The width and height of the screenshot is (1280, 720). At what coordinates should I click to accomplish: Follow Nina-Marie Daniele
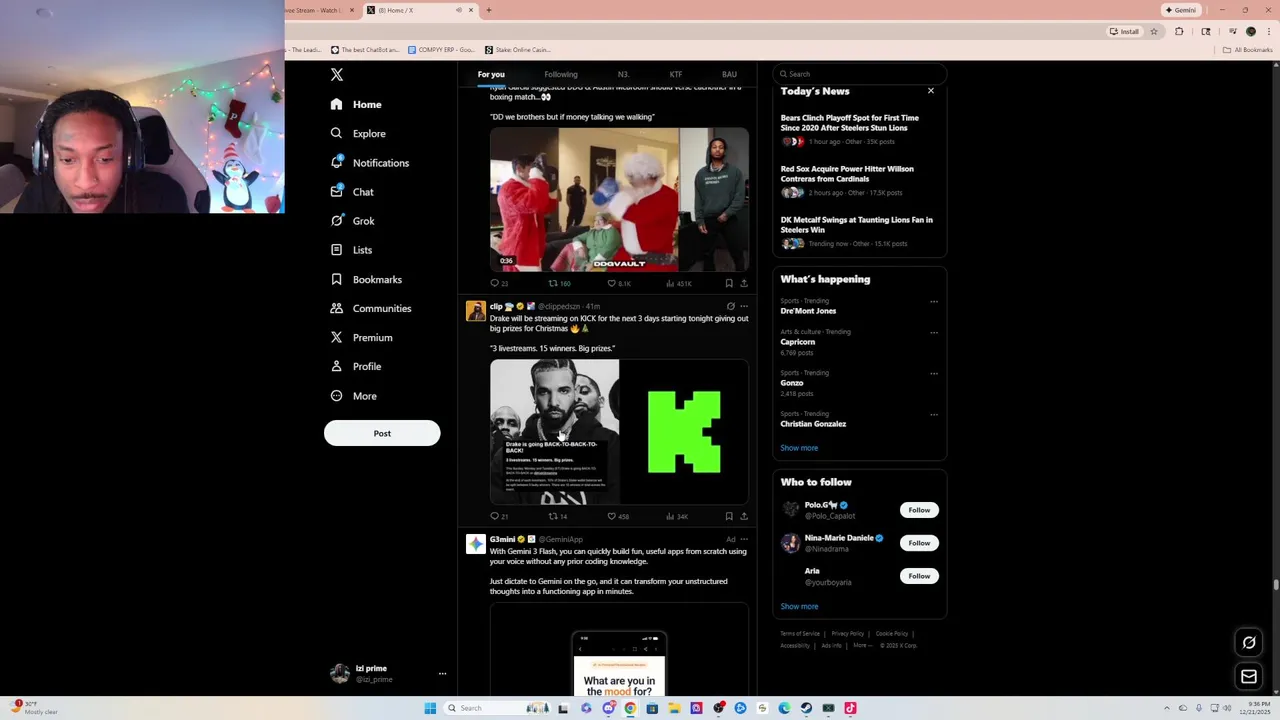[x=919, y=543]
